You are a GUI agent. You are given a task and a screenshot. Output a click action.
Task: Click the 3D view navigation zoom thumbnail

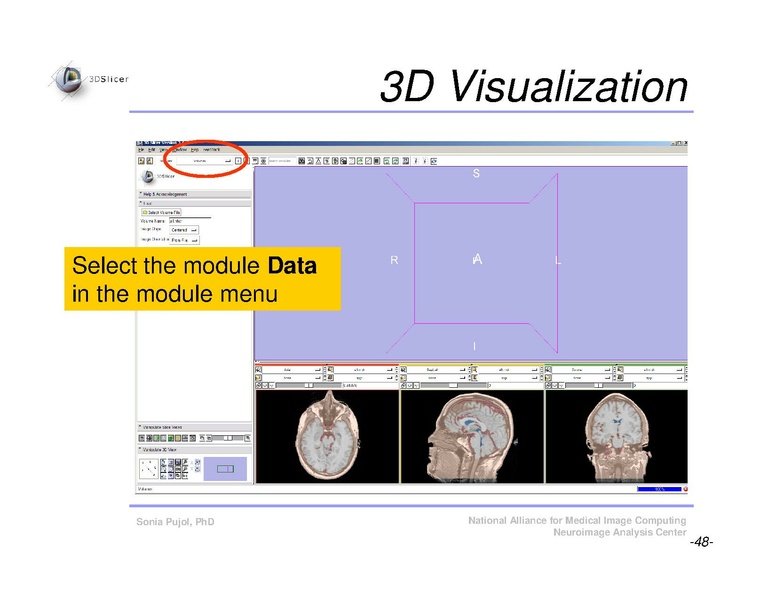(225, 468)
